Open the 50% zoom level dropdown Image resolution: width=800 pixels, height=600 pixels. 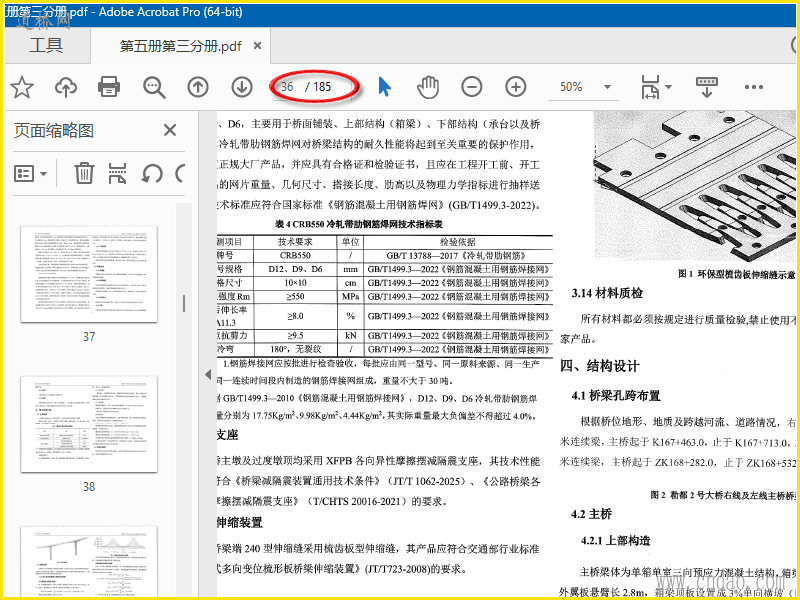point(607,87)
